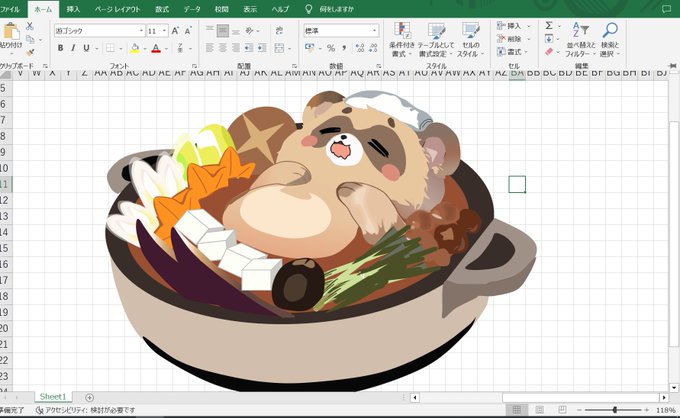The width and height of the screenshot is (680, 418).
Task: Click the red font color A
Action: 156,48
